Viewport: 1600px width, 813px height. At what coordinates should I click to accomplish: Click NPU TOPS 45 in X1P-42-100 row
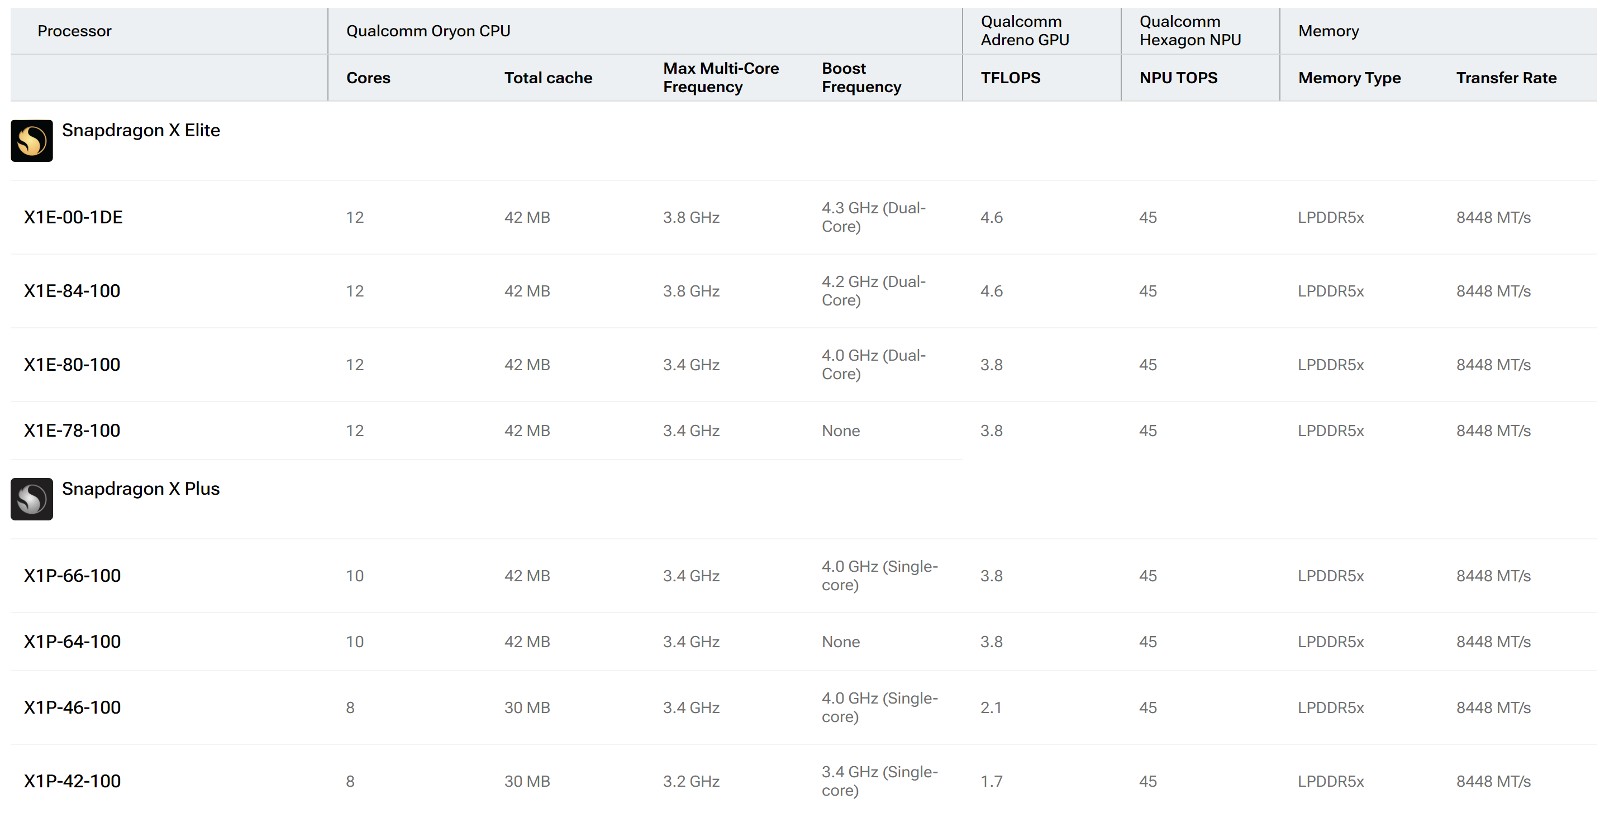click(x=1148, y=782)
